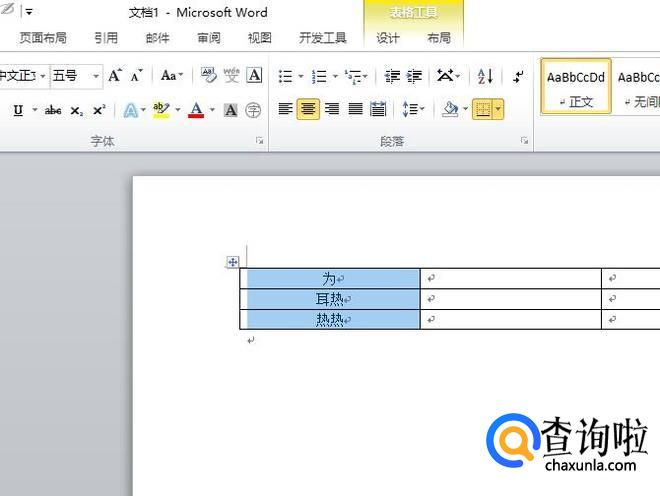Screen dimensions: 660x496
Task: Click the Sort A-Z icon
Action: point(485,76)
